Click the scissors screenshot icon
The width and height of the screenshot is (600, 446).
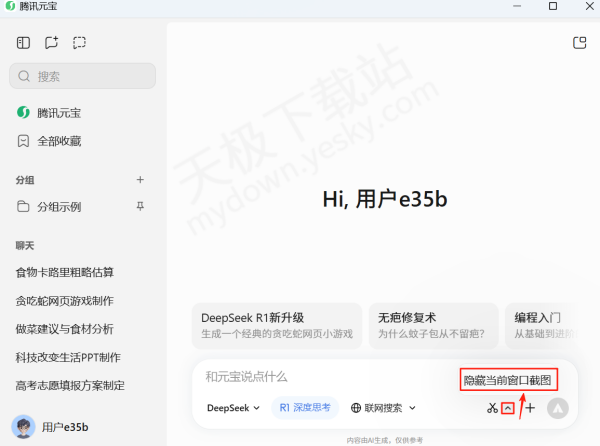(x=492, y=408)
